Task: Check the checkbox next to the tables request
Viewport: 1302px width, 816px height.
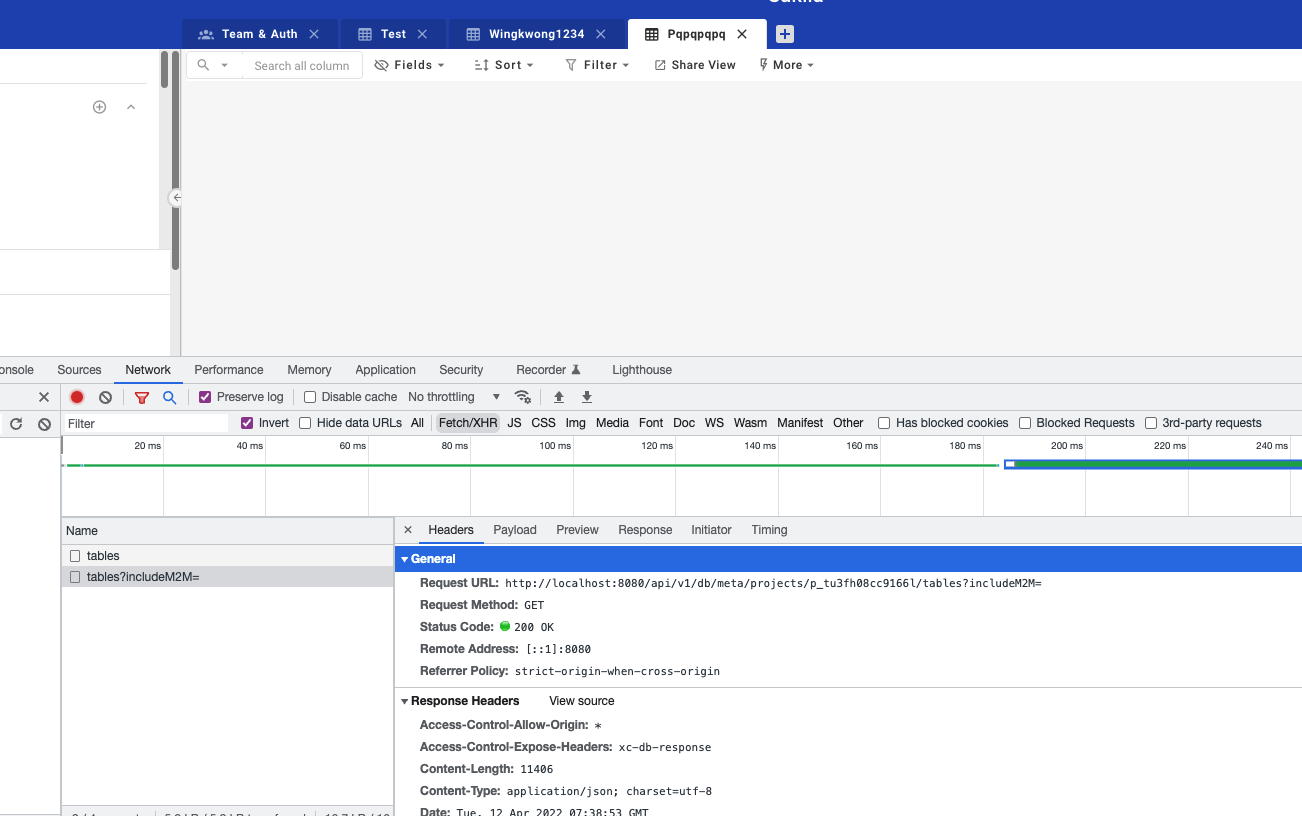Action: (x=74, y=555)
